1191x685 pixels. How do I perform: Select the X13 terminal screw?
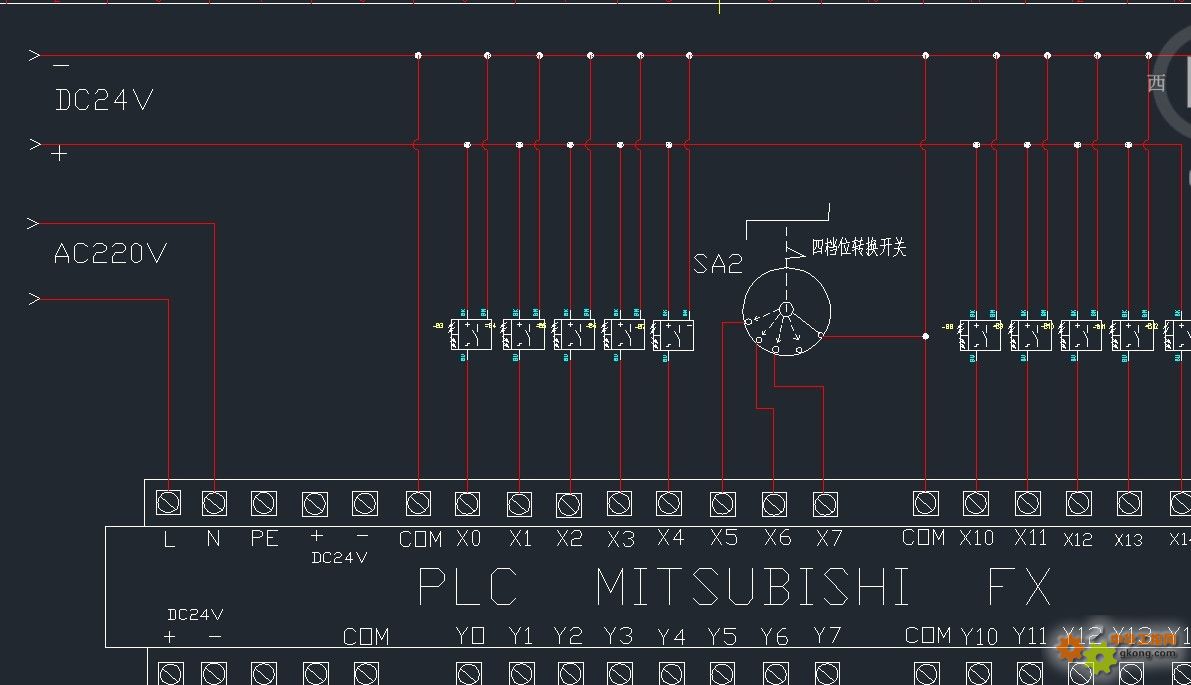[1129, 503]
